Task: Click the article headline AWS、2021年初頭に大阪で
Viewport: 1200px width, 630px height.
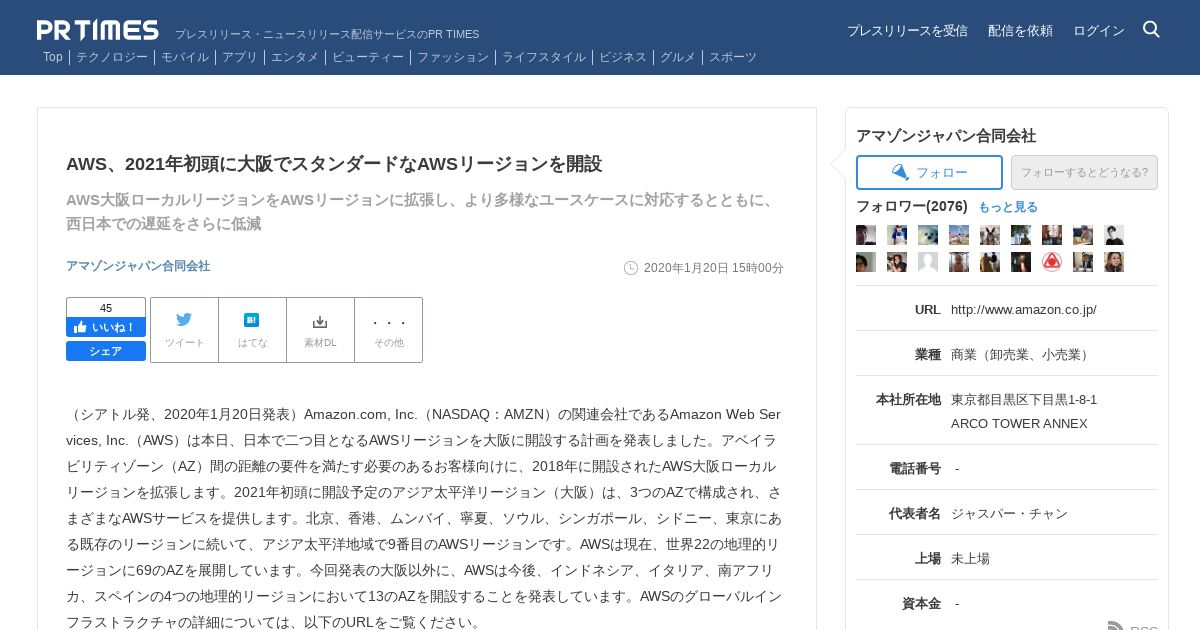Action: (334, 164)
